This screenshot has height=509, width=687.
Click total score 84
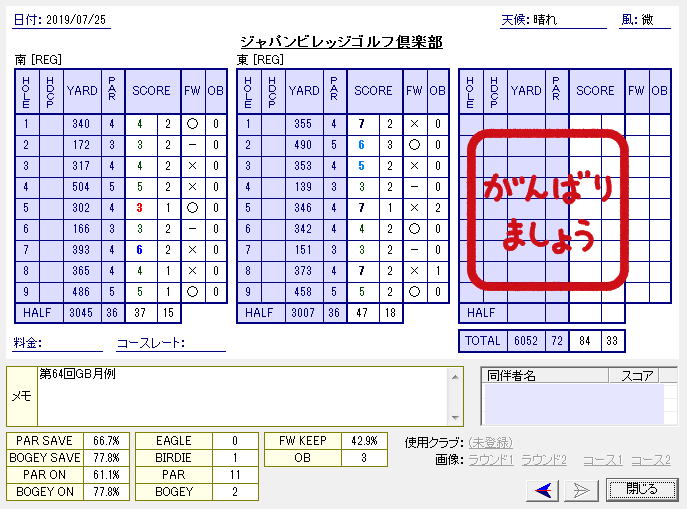[584, 341]
